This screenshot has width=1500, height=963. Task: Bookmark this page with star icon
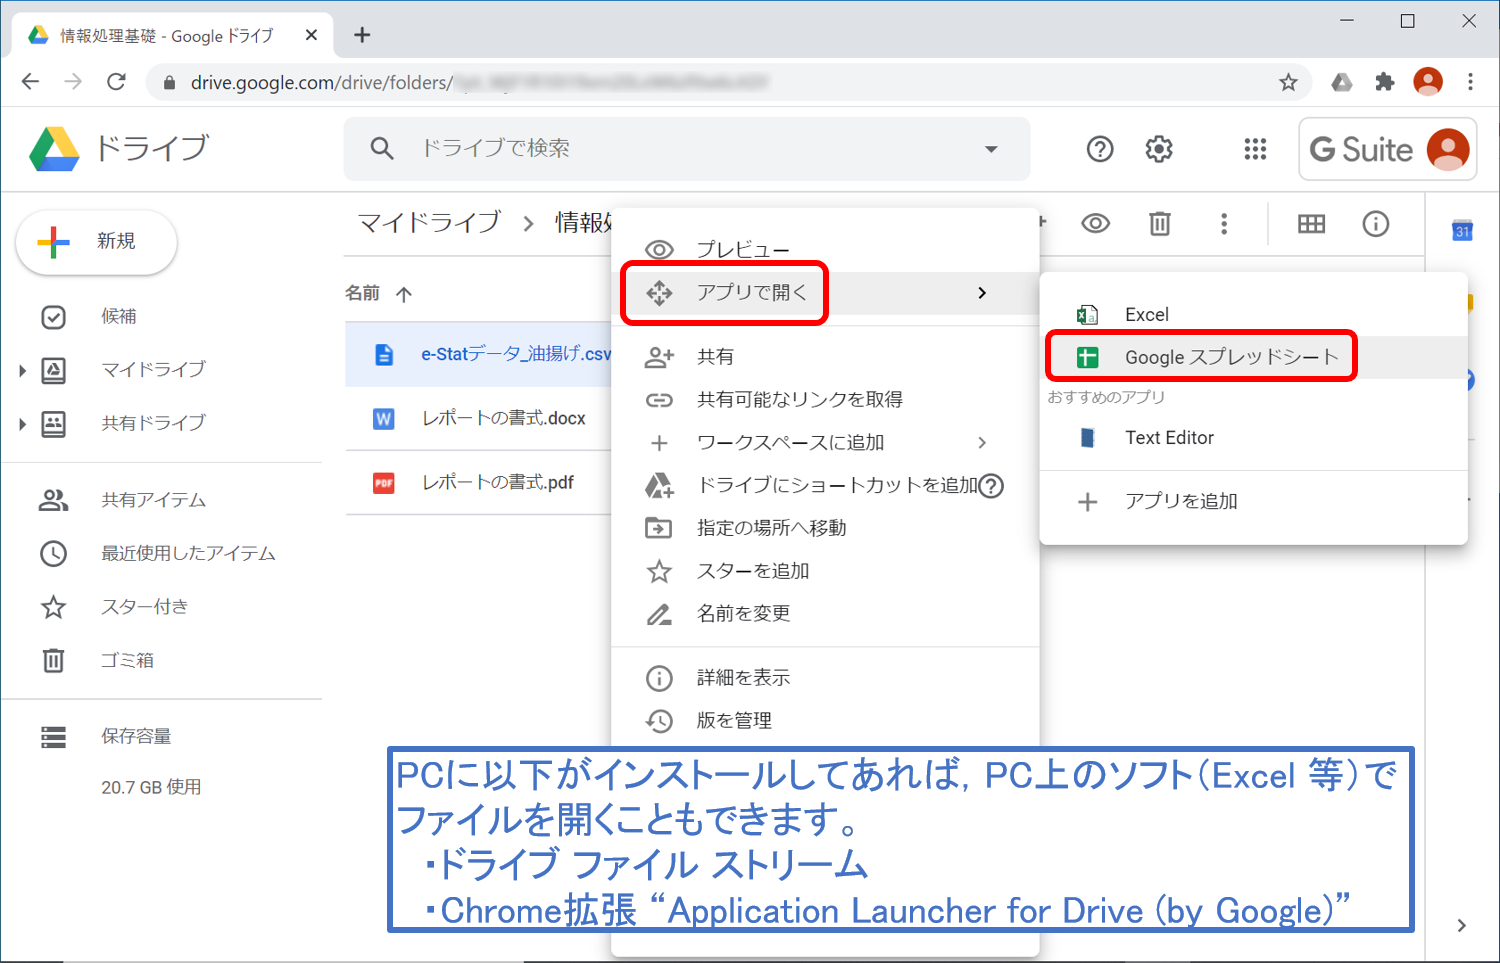1288,82
